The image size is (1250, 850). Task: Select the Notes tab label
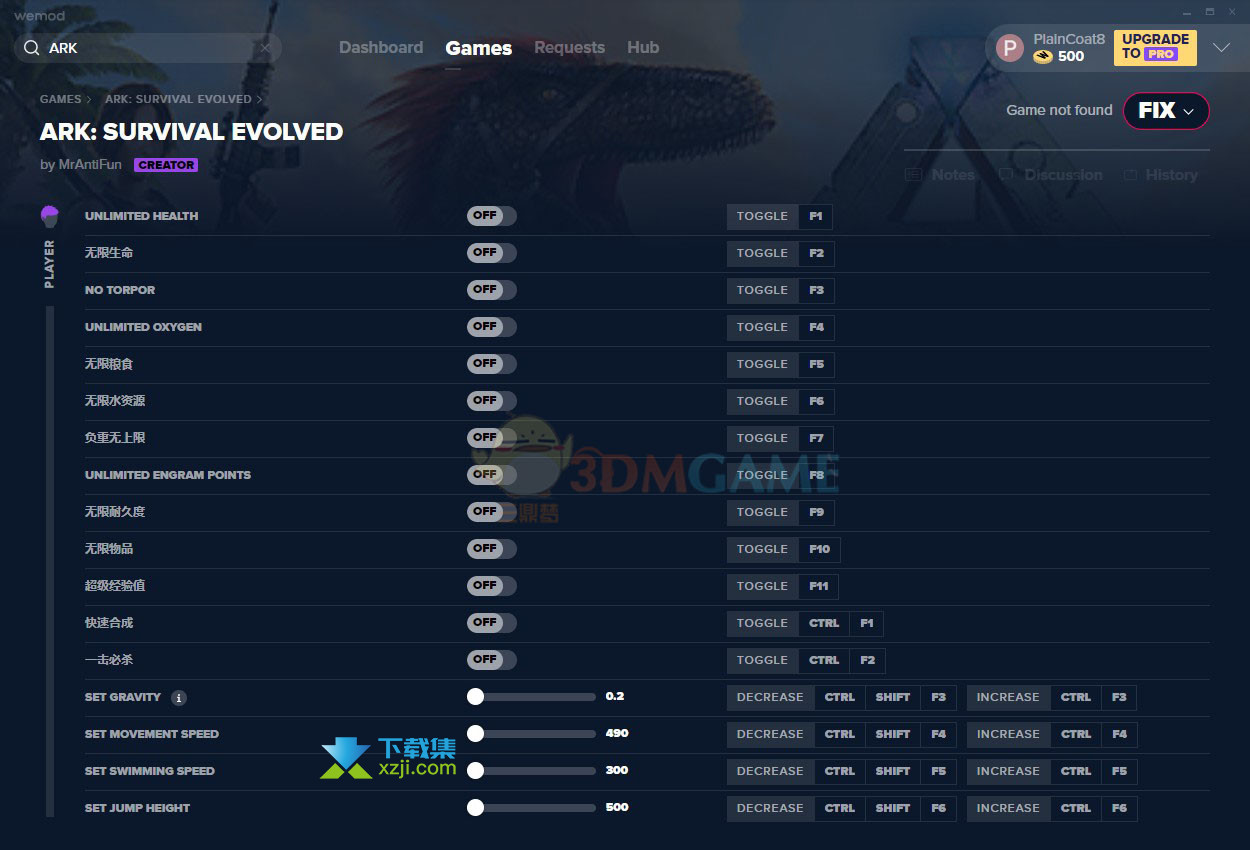pyautogui.click(x=953, y=175)
